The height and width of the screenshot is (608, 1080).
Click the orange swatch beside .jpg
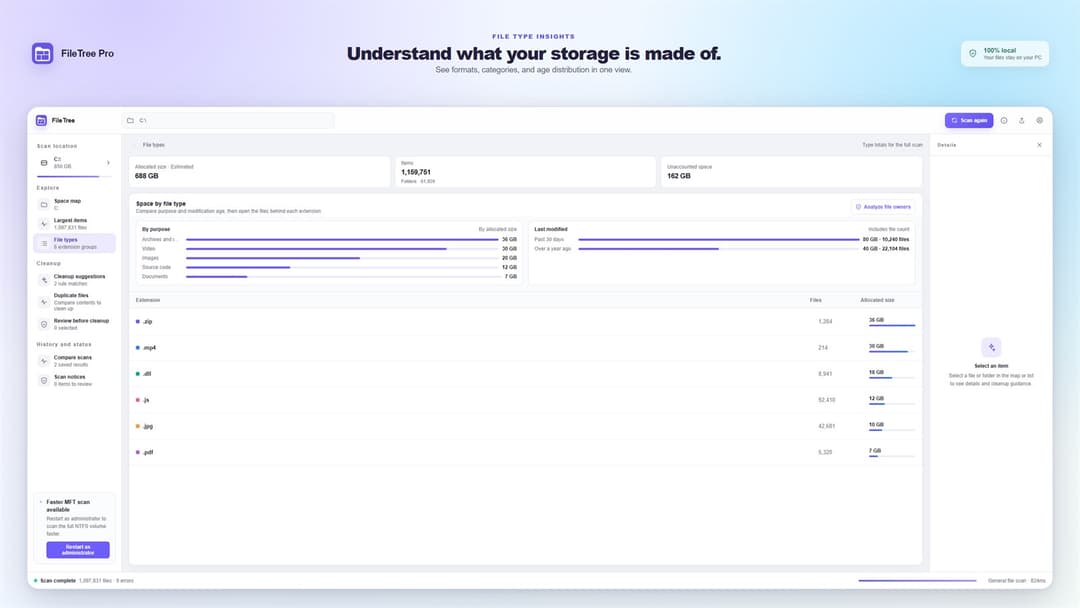pyautogui.click(x=138, y=426)
